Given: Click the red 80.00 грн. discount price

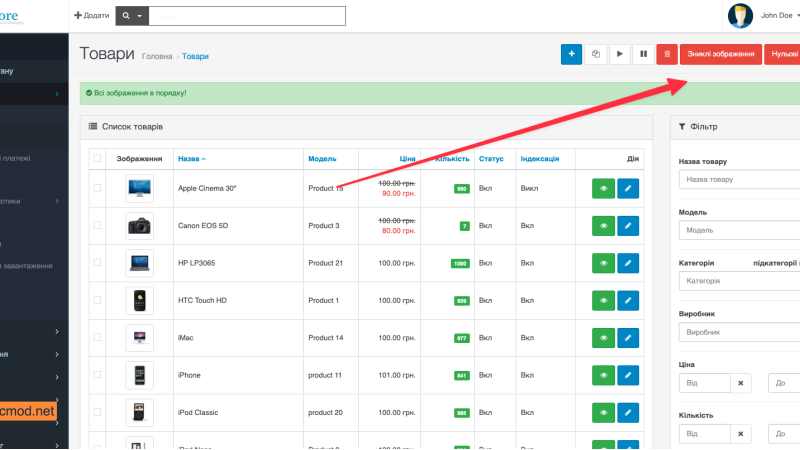Looking at the screenshot, I should 398,231.
